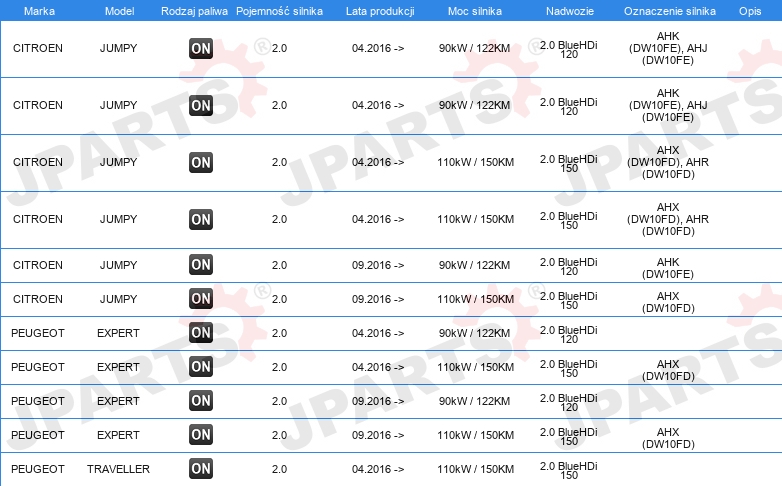
Task: Select EXPERT in the 04.2016 90kW row
Action: (x=118, y=333)
